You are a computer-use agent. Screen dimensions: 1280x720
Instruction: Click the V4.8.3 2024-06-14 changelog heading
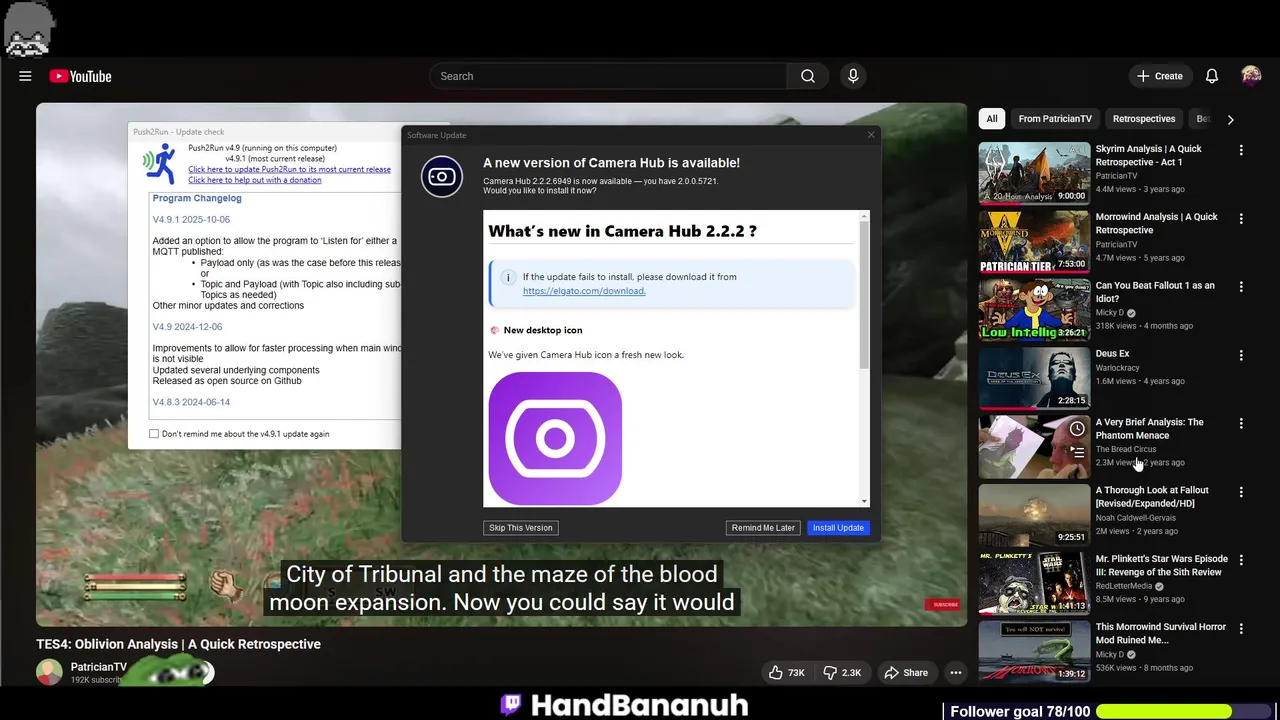191,402
